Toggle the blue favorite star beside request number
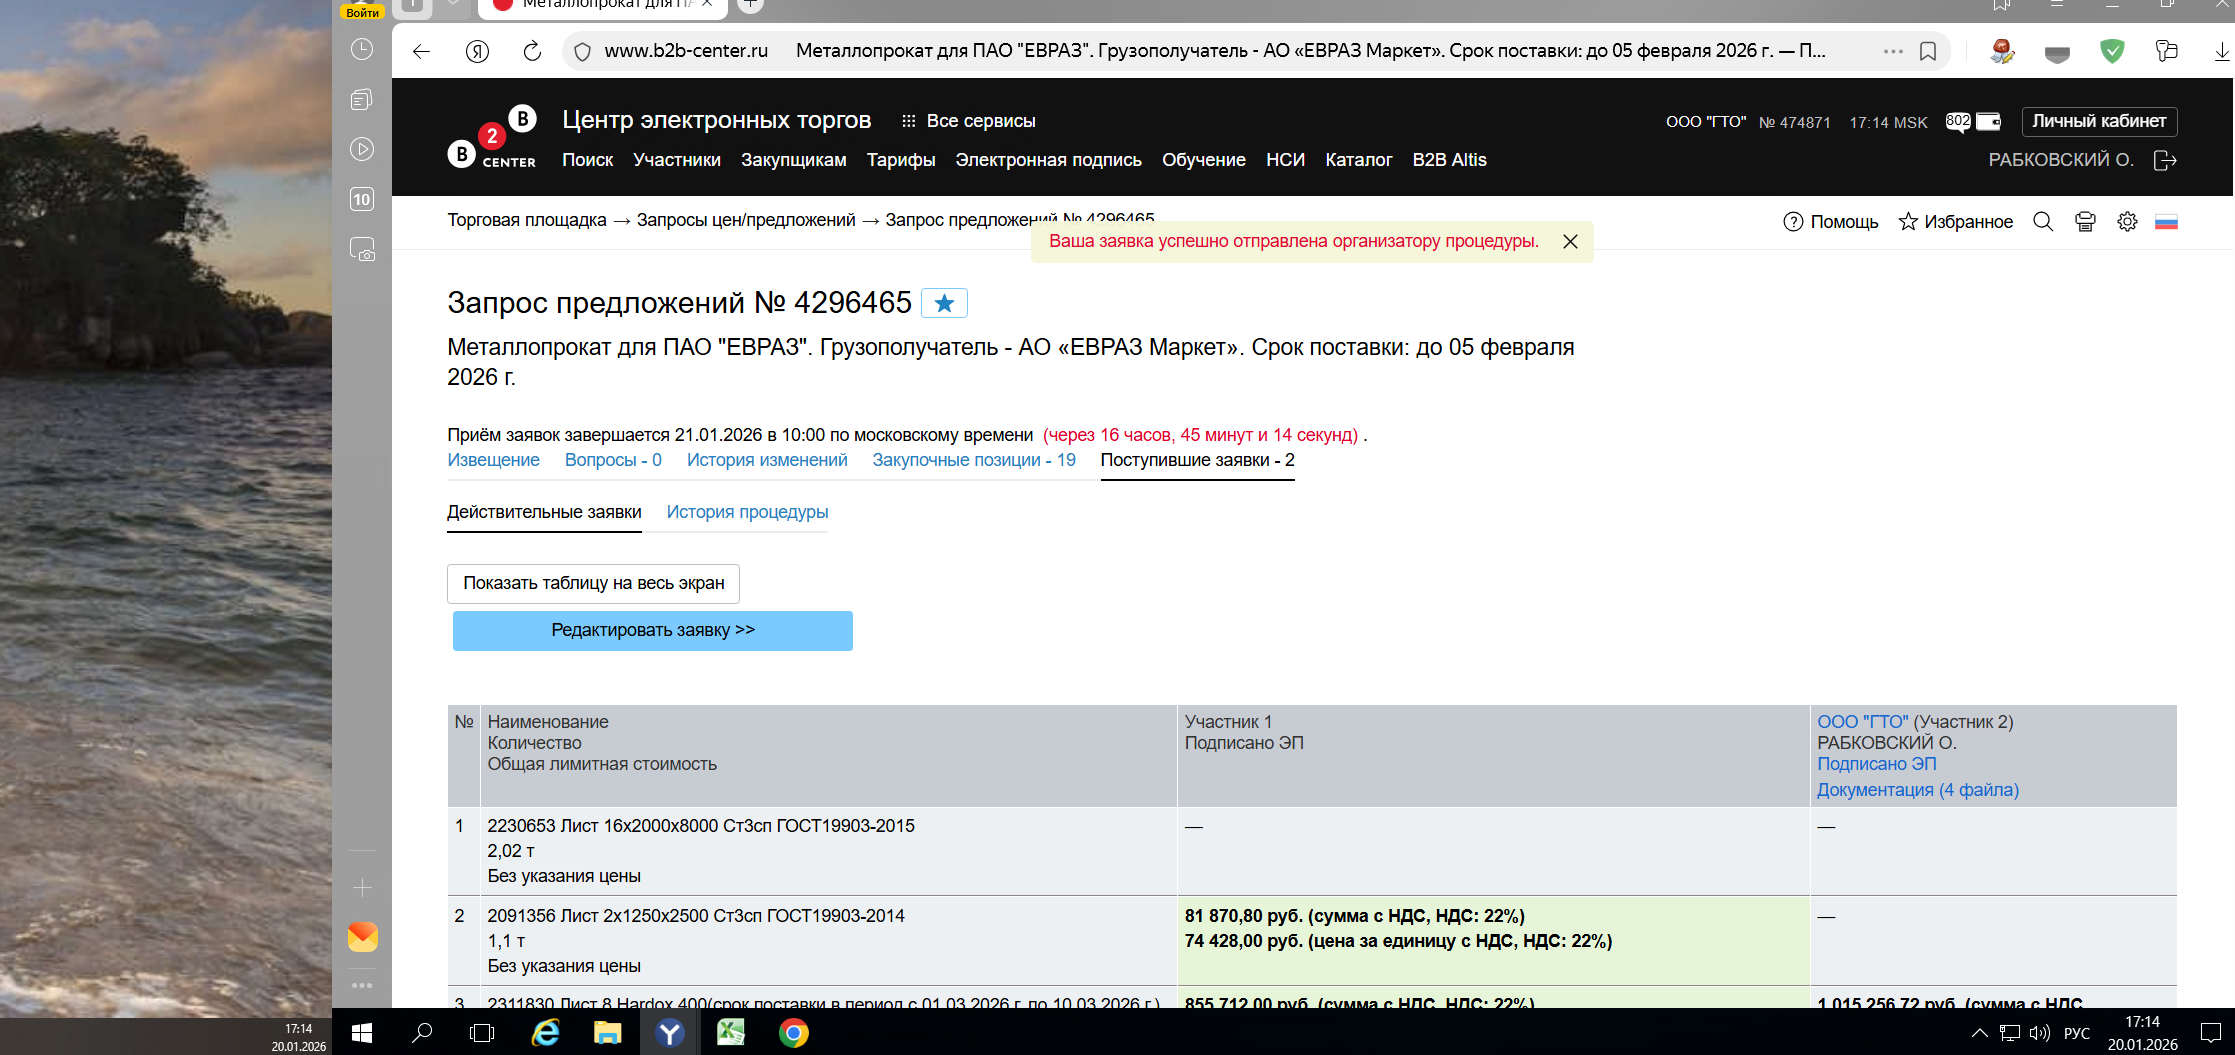Screen dimensions: 2235x1055 click(x=944, y=303)
